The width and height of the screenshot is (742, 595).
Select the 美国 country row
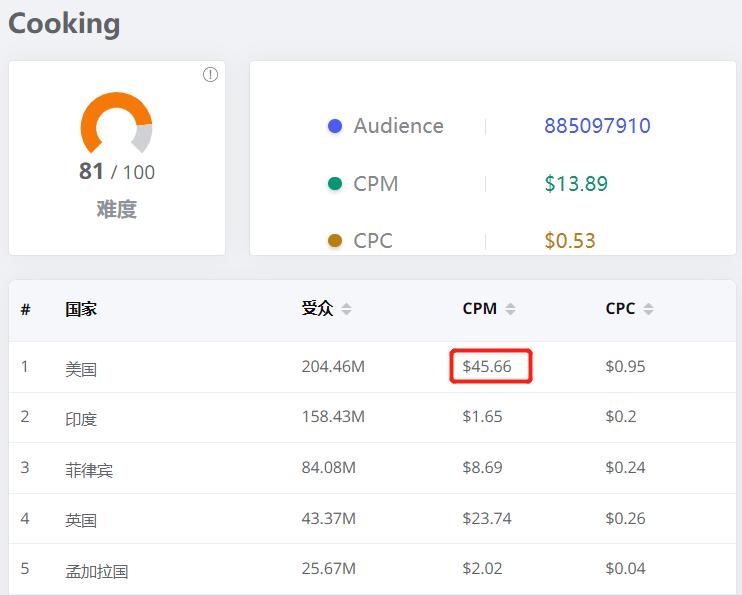pyautogui.click(x=81, y=368)
